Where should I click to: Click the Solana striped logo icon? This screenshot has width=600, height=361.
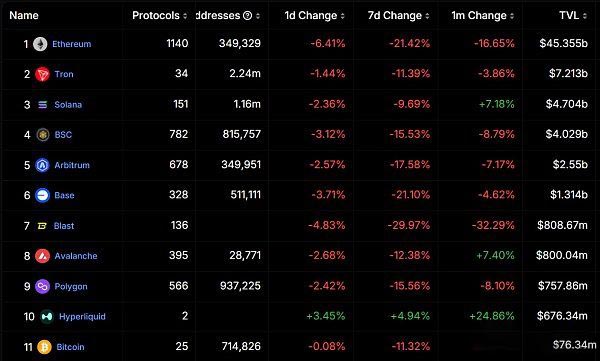[x=42, y=105]
